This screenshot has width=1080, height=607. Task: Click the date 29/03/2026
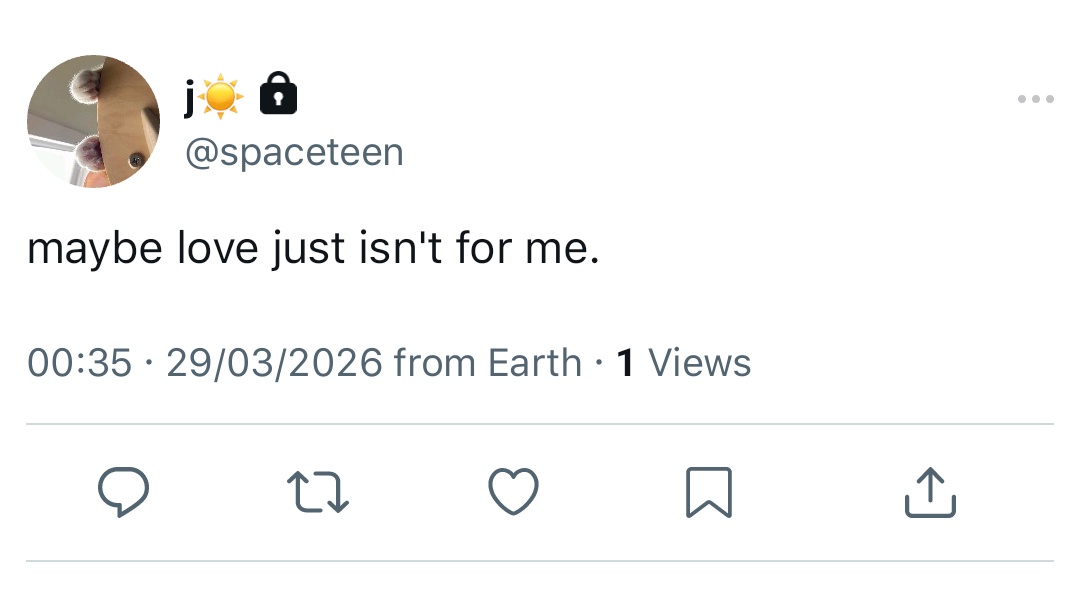(274, 362)
